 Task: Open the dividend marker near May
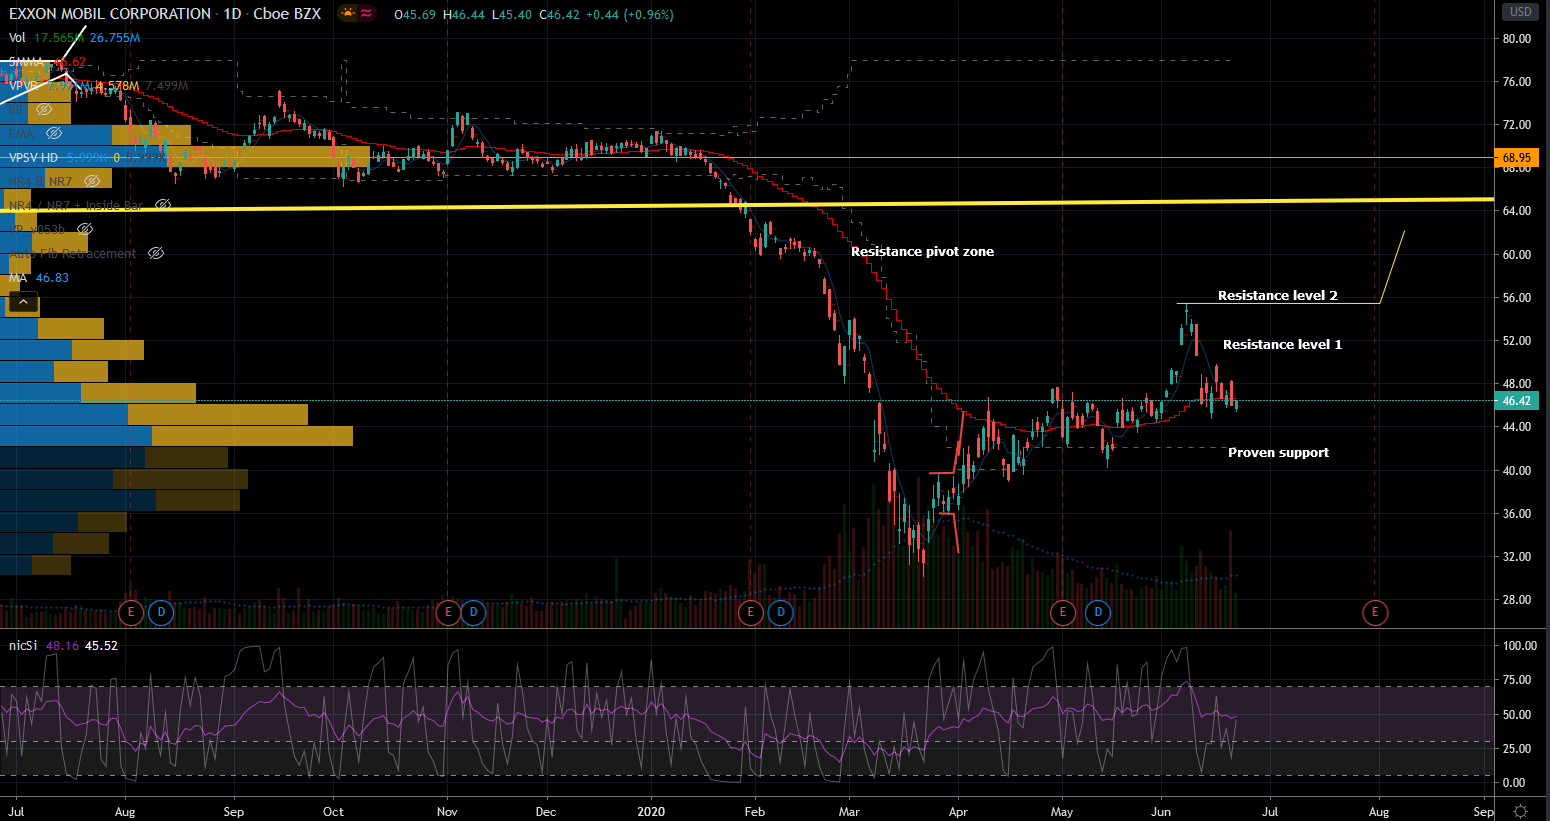coord(1098,611)
